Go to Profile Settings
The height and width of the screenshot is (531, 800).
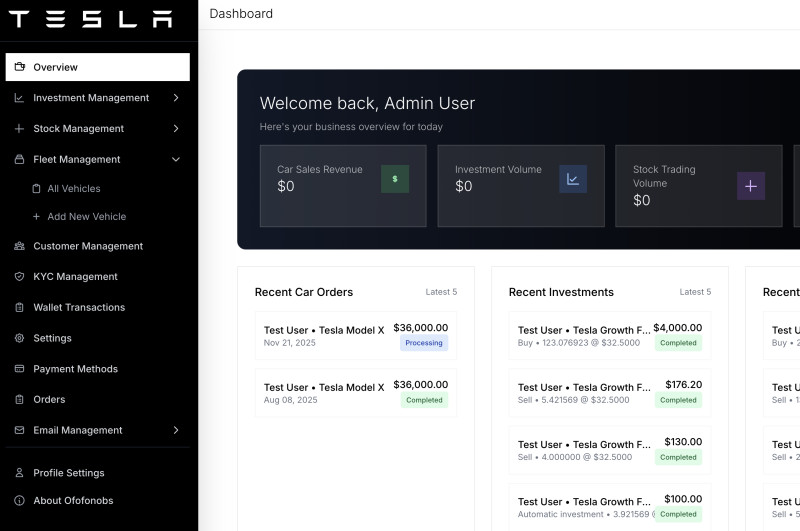tap(68, 473)
